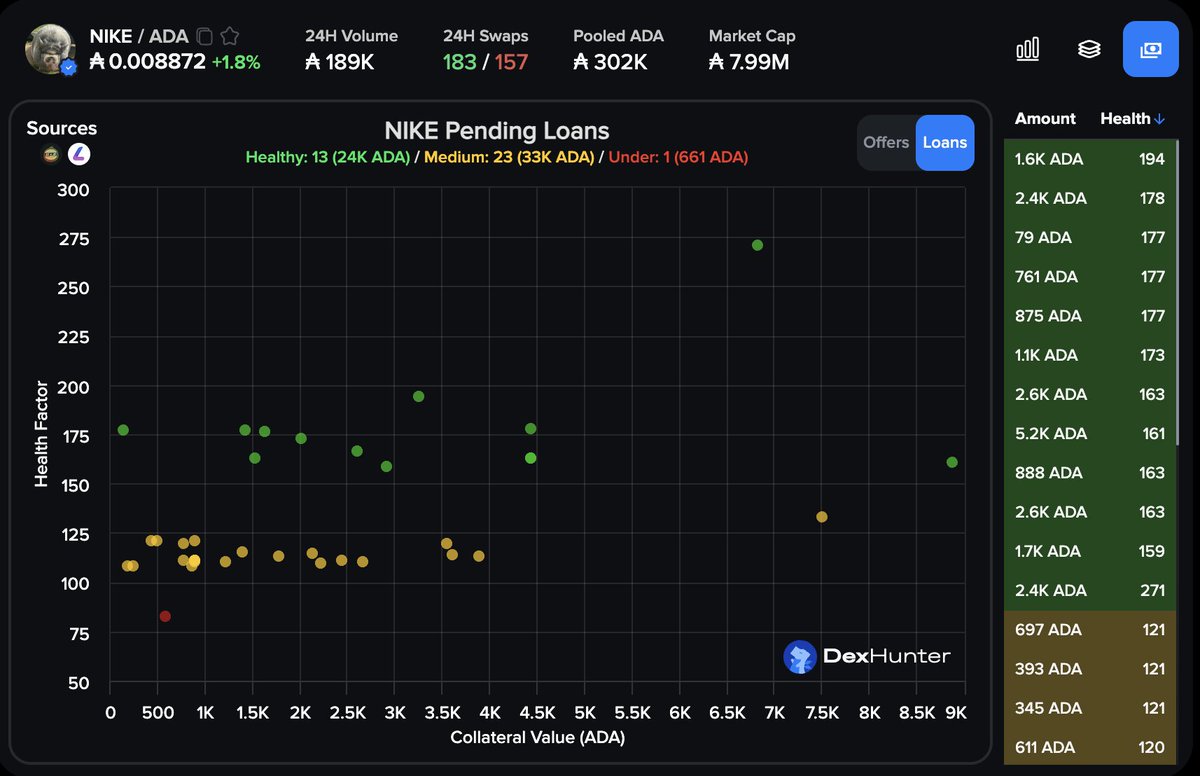This screenshot has height=776, width=1200.
Task: Add NIKE to favorites with the star icon
Action: click(230, 36)
